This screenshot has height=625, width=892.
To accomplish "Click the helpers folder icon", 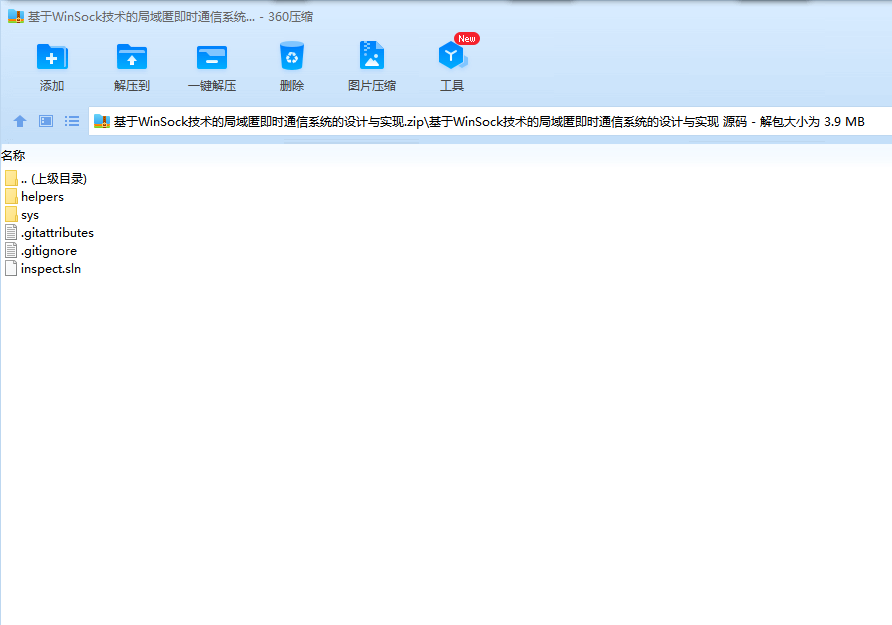I will [x=11, y=197].
